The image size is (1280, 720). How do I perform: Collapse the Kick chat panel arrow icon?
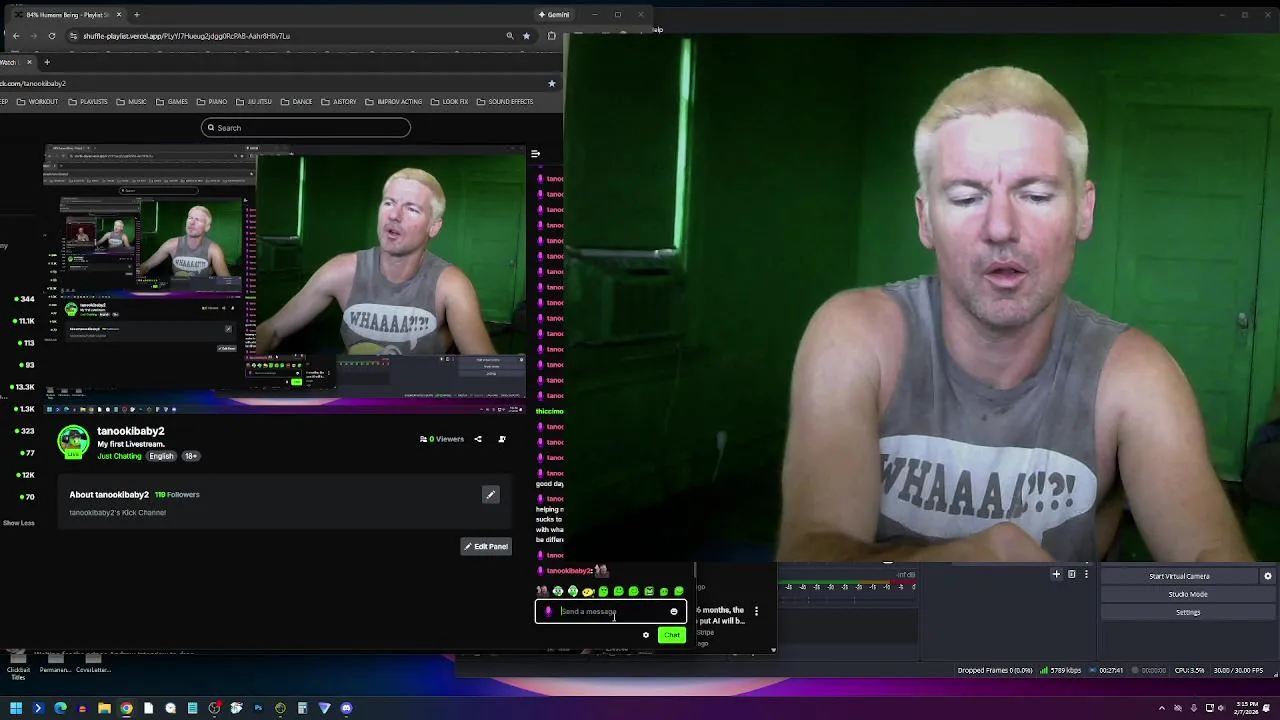point(535,154)
